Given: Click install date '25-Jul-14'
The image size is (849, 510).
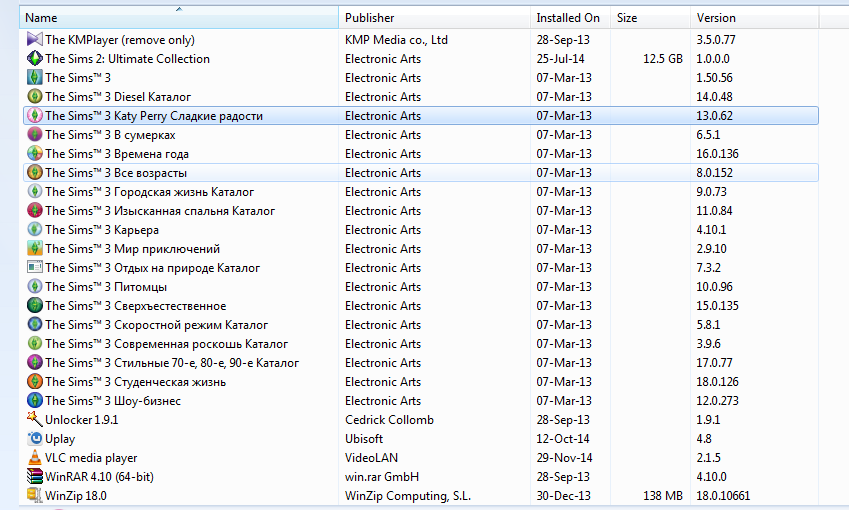Looking at the screenshot, I should pyautogui.click(x=560, y=58).
